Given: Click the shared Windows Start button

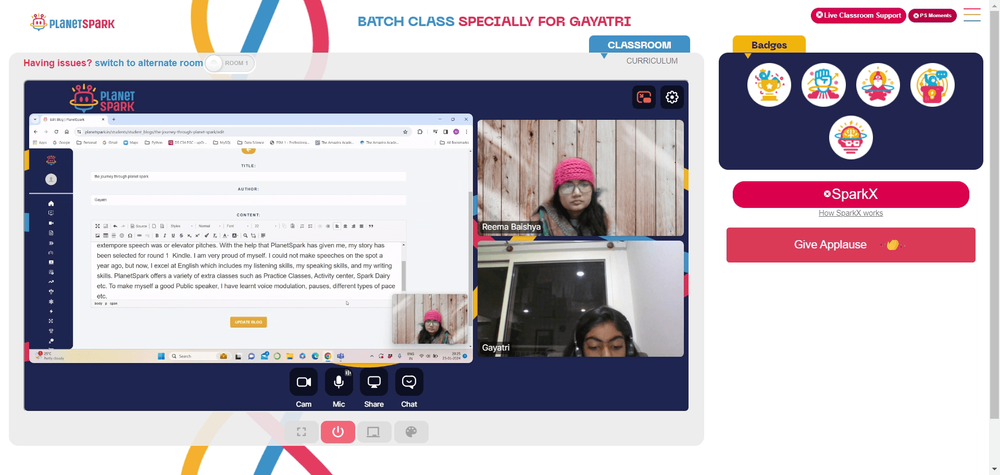Looking at the screenshot, I should 161,356.
